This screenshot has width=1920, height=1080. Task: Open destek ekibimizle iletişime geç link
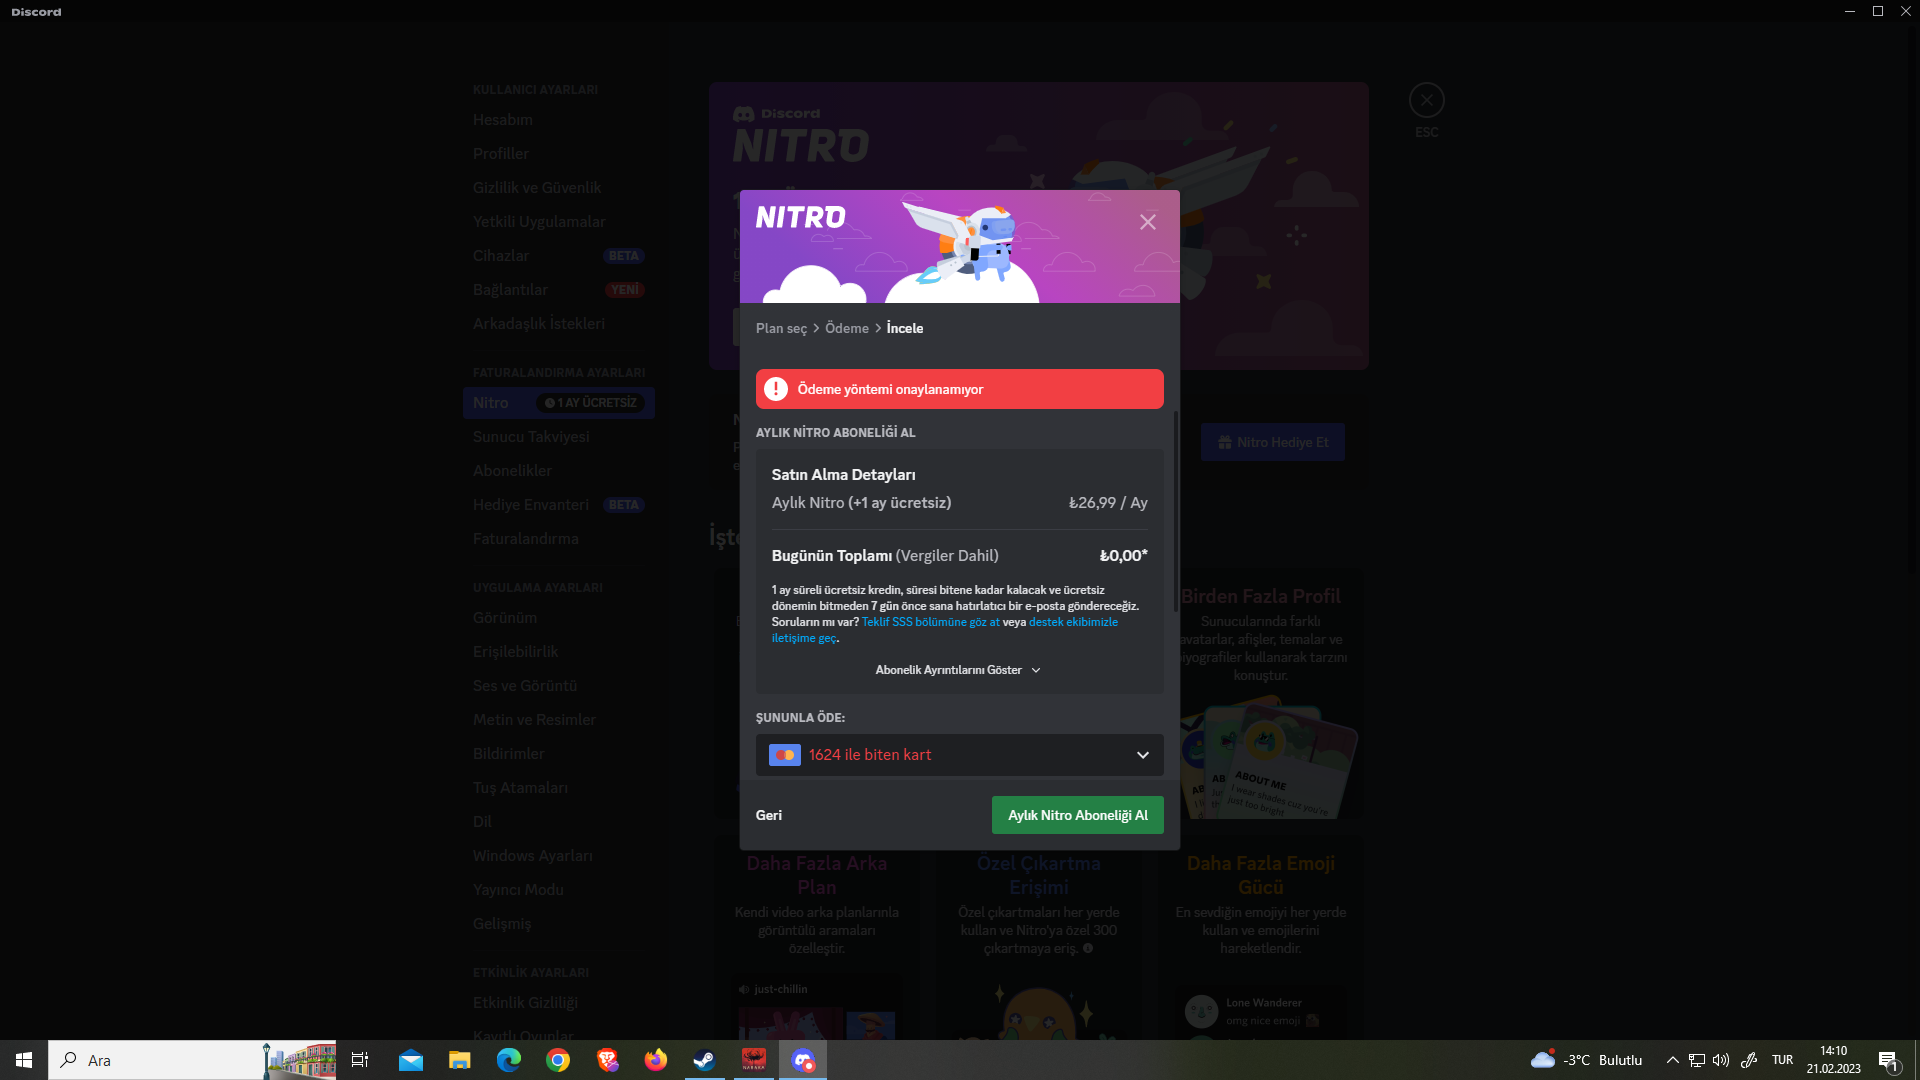(x=1073, y=622)
